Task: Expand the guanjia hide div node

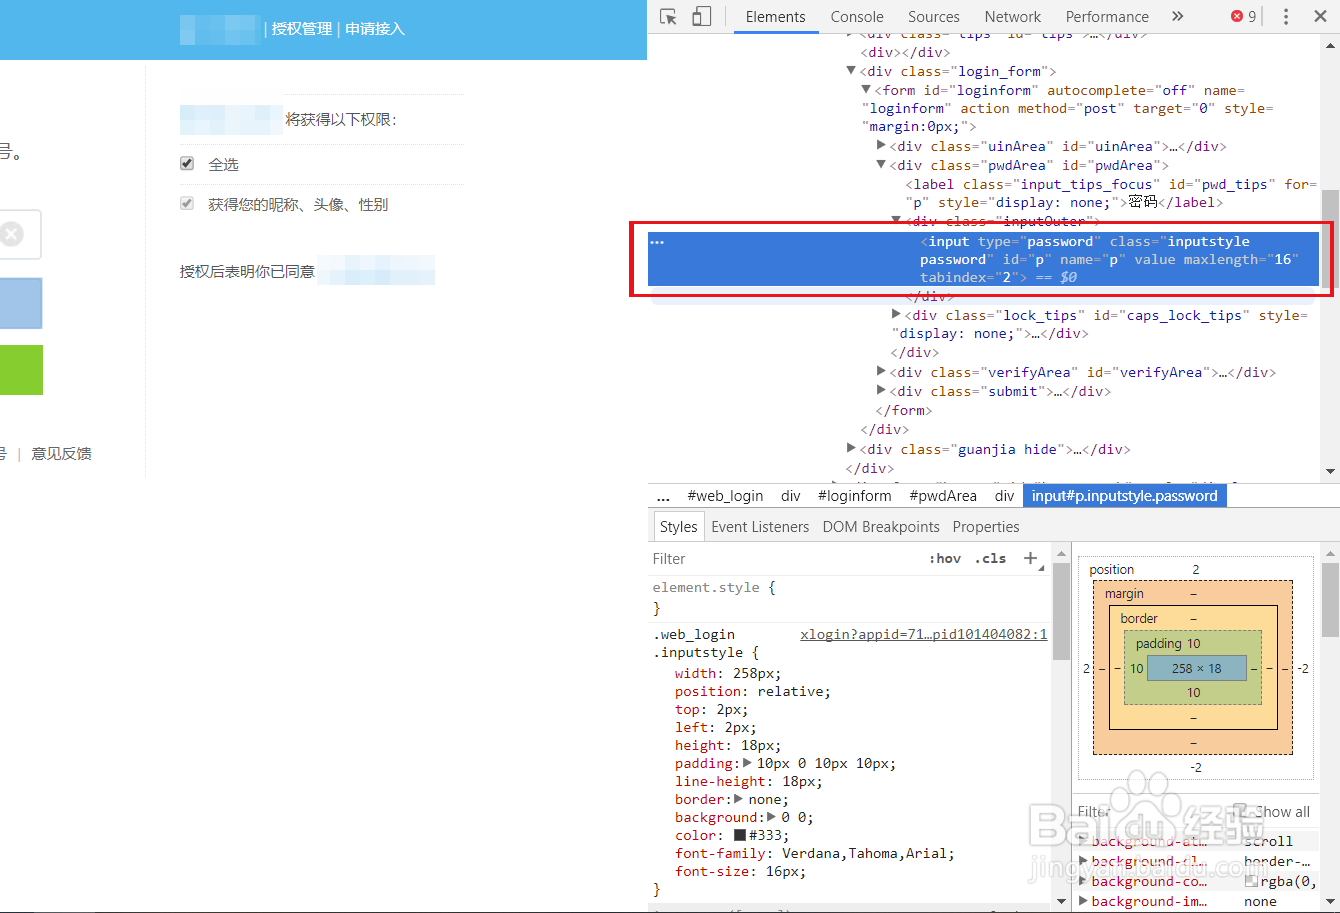Action: tap(852, 449)
